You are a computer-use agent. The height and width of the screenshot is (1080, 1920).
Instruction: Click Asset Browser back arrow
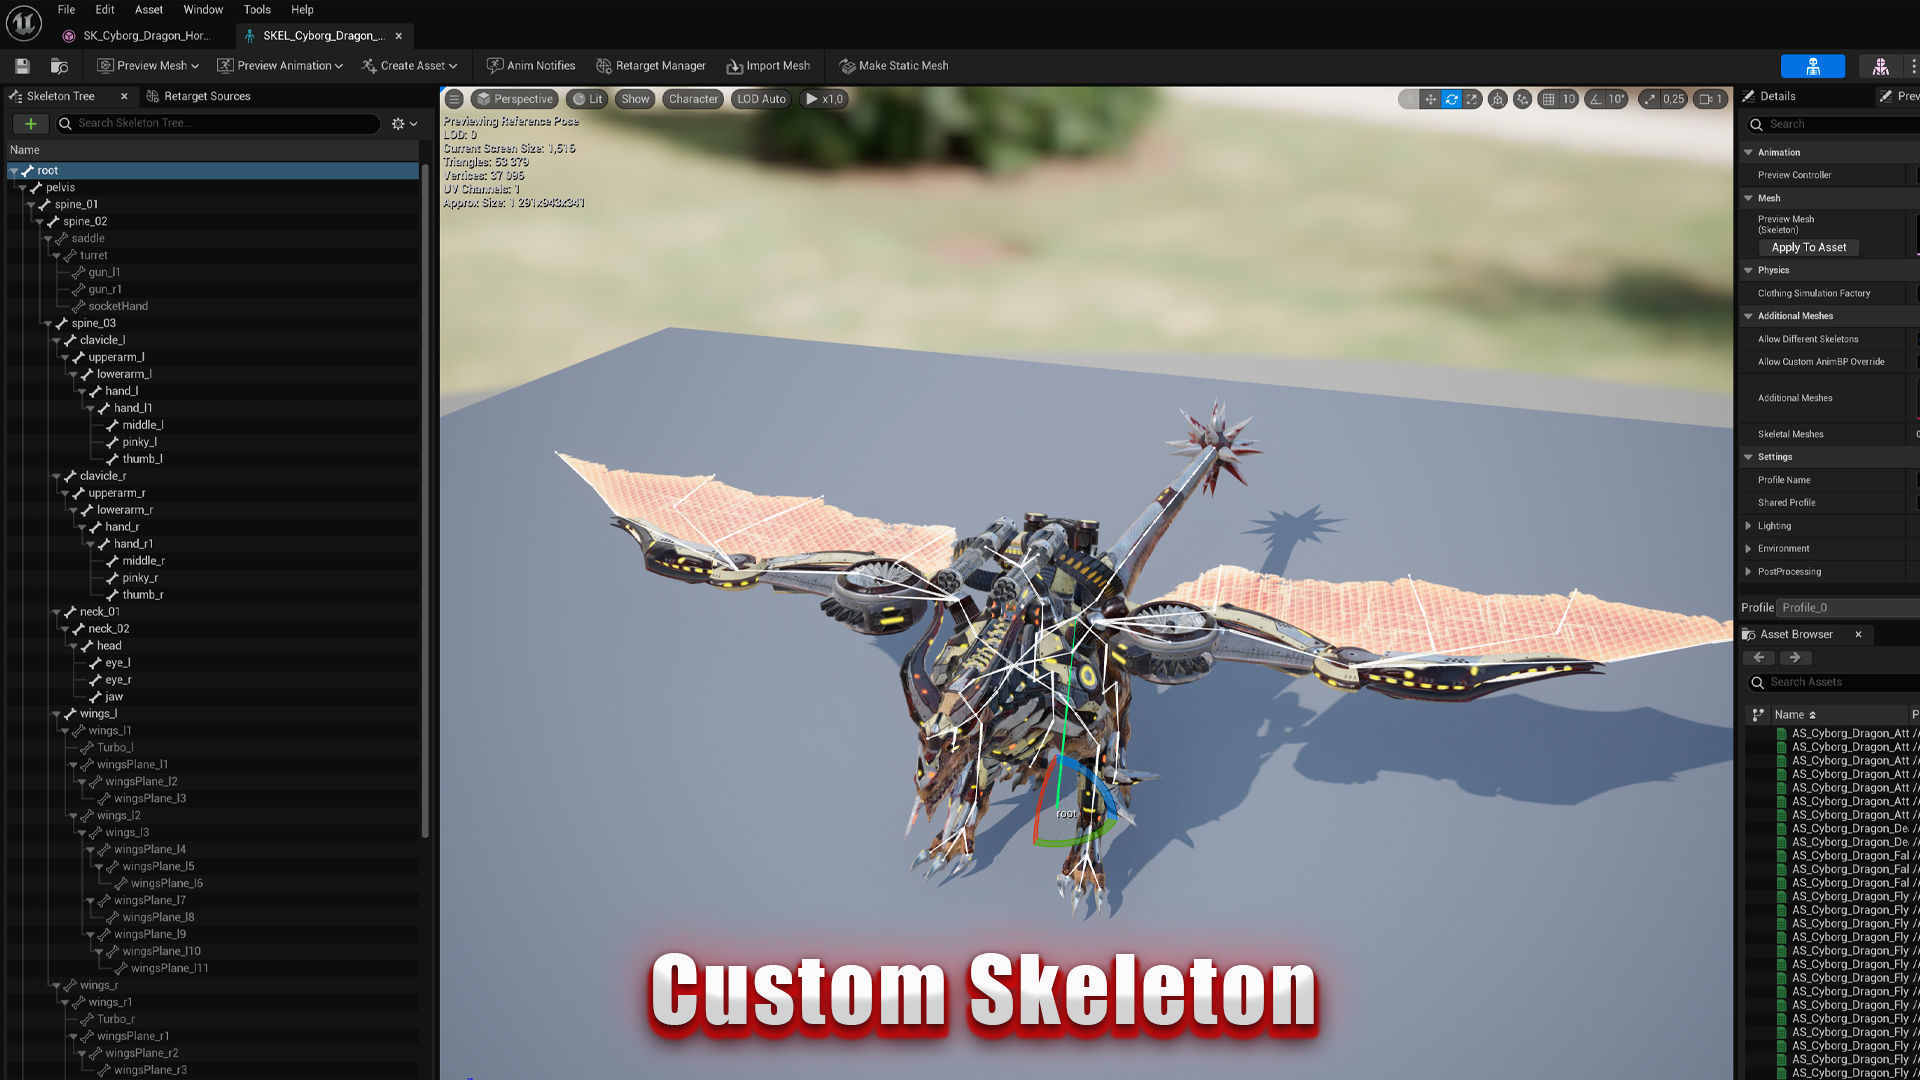(x=1759, y=658)
